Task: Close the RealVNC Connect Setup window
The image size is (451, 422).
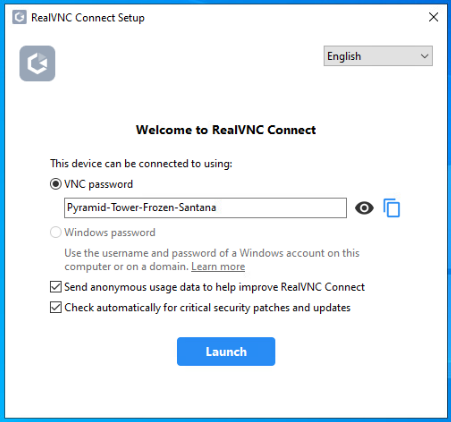Action: click(x=433, y=17)
